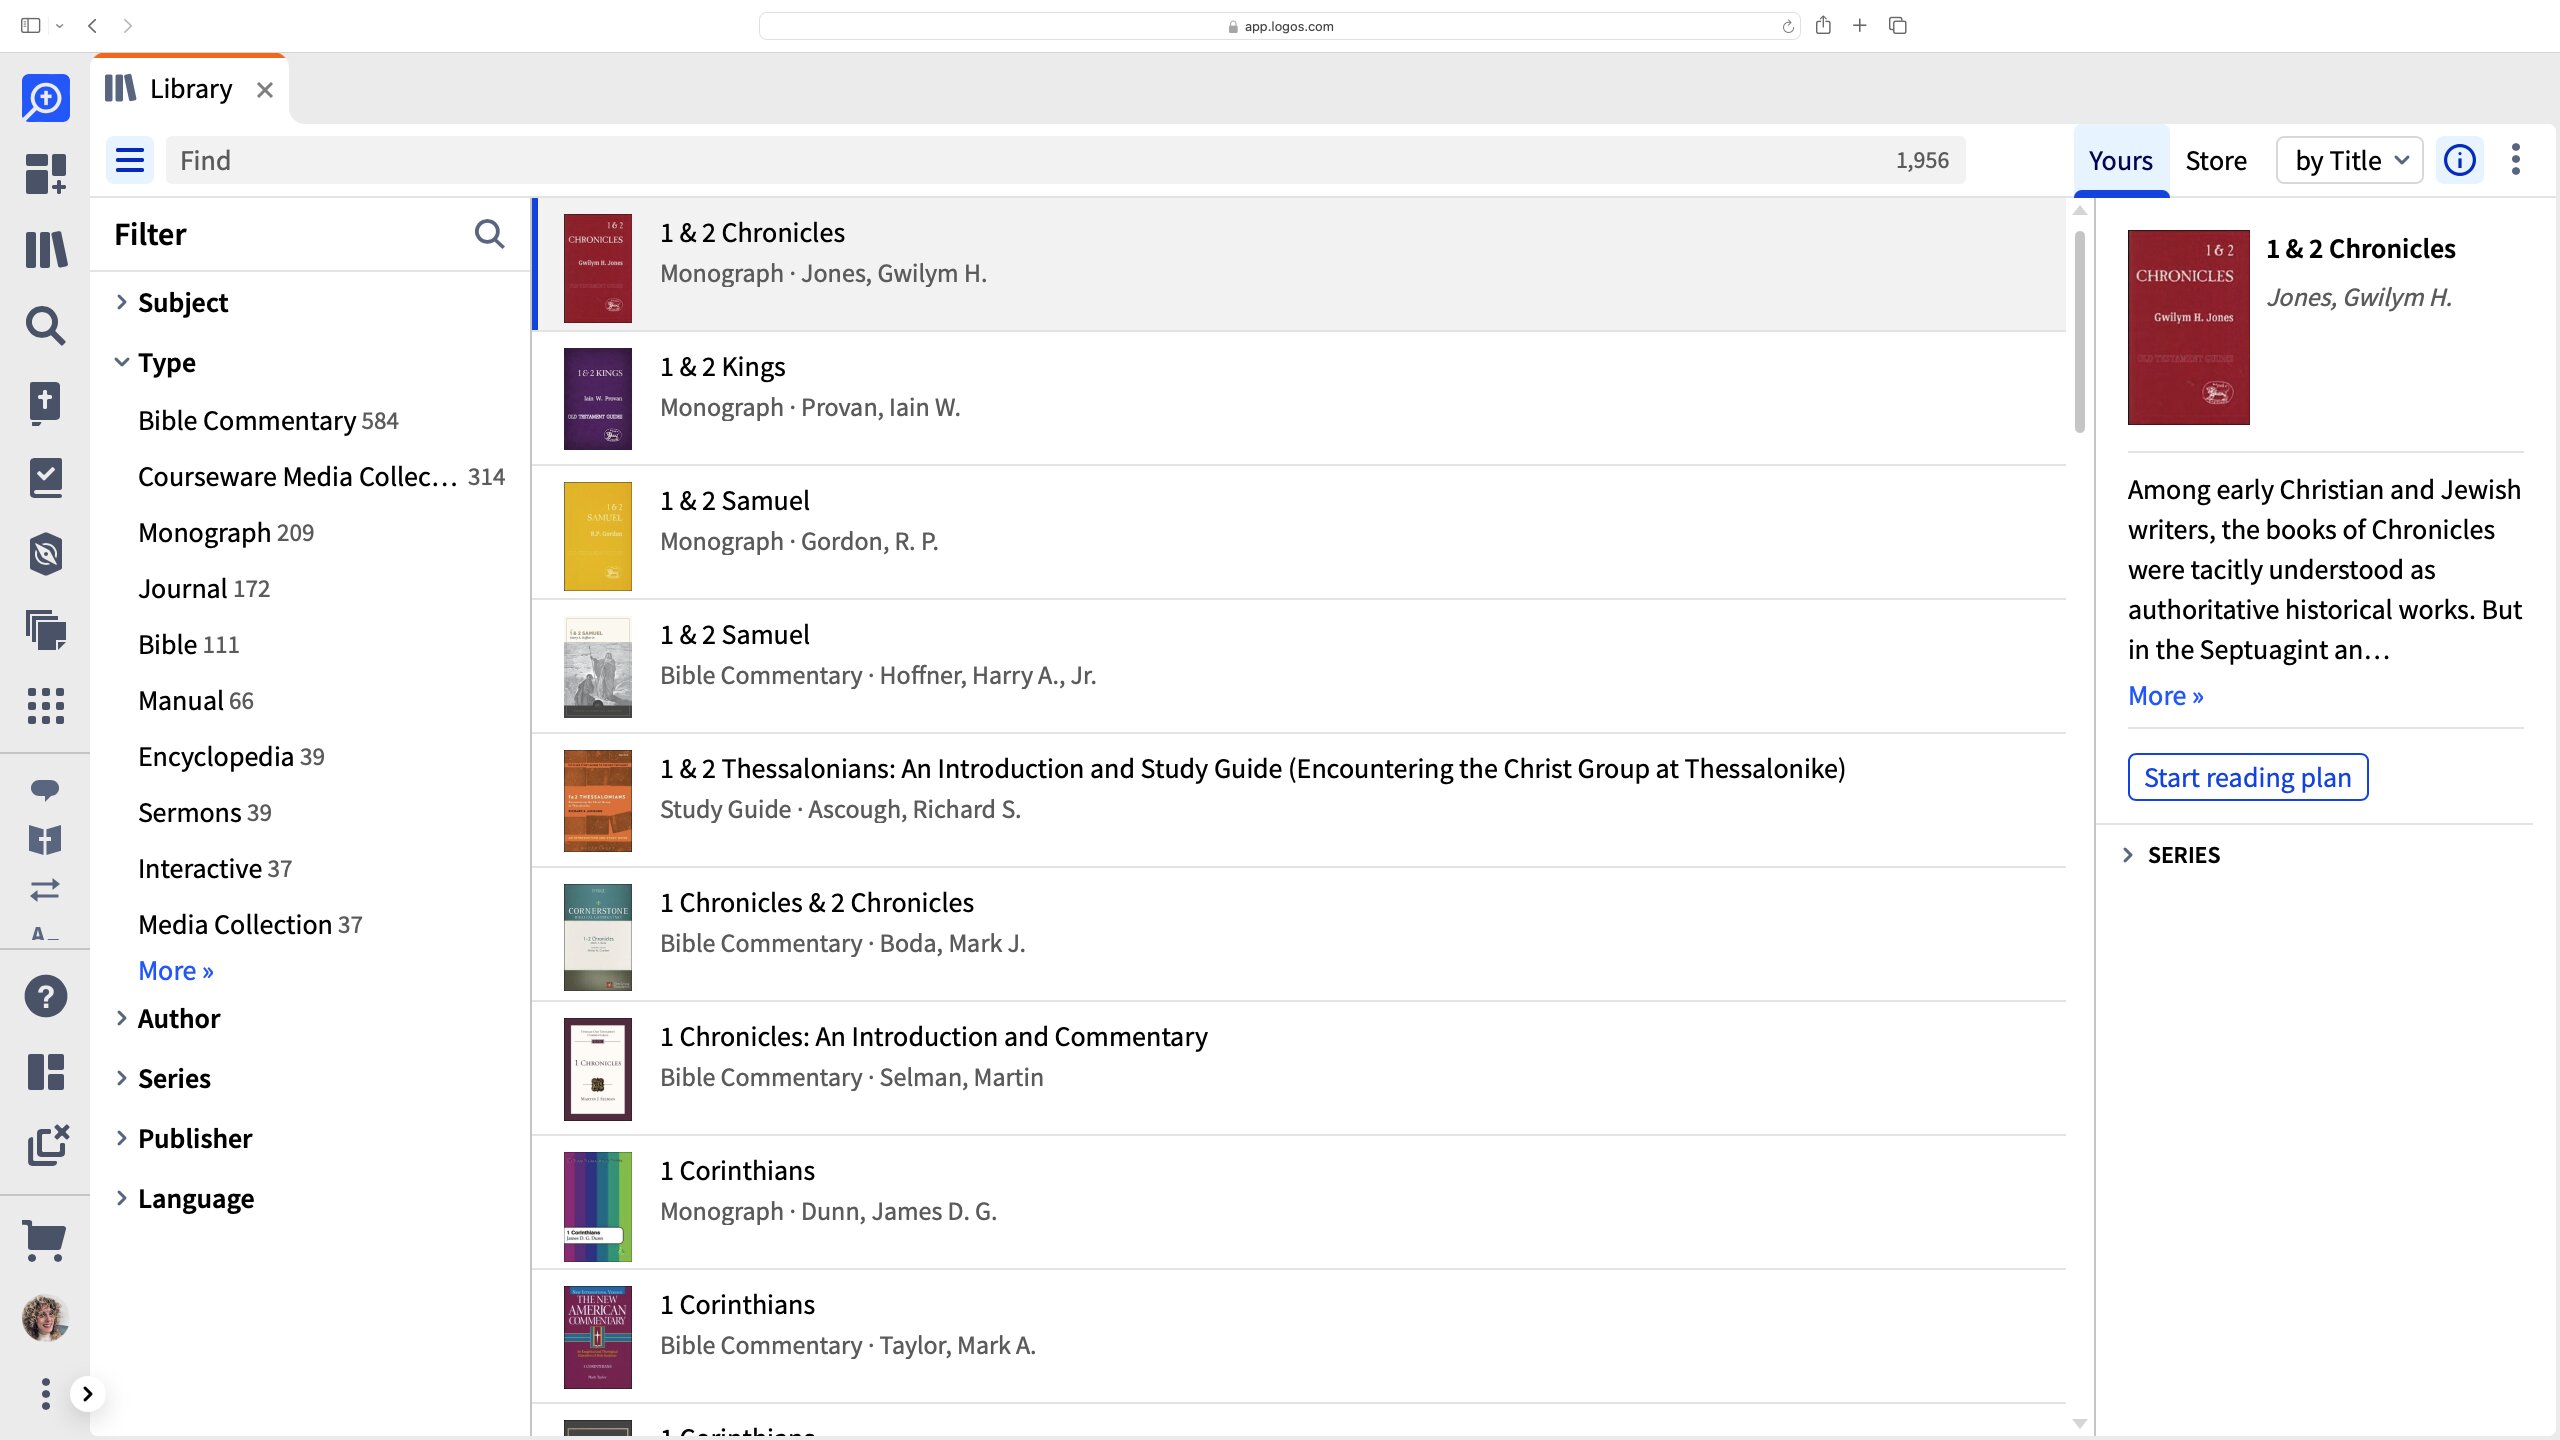Open a new browser tab

(x=1860, y=26)
